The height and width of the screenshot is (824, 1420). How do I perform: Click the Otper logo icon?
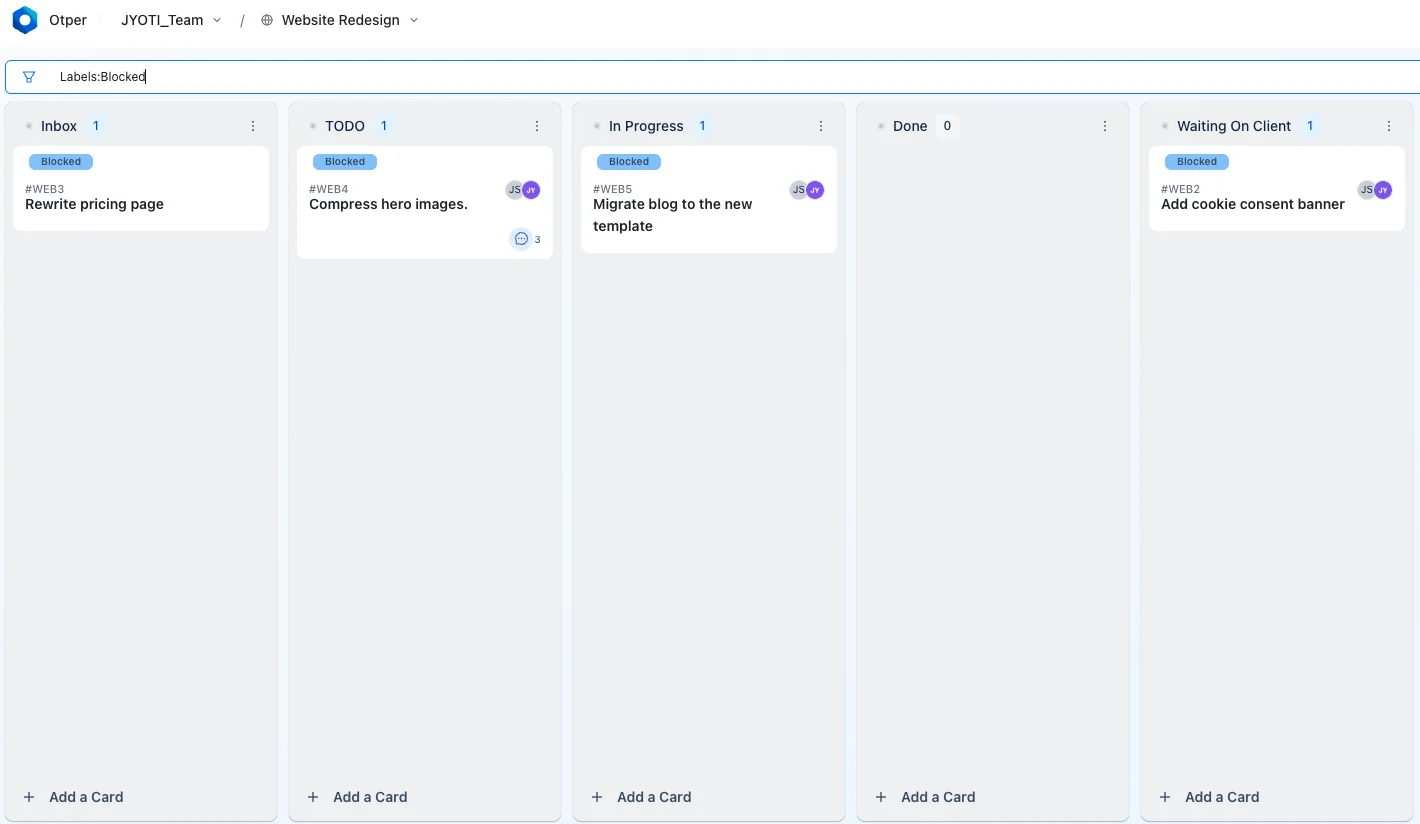[x=25, y=20]
